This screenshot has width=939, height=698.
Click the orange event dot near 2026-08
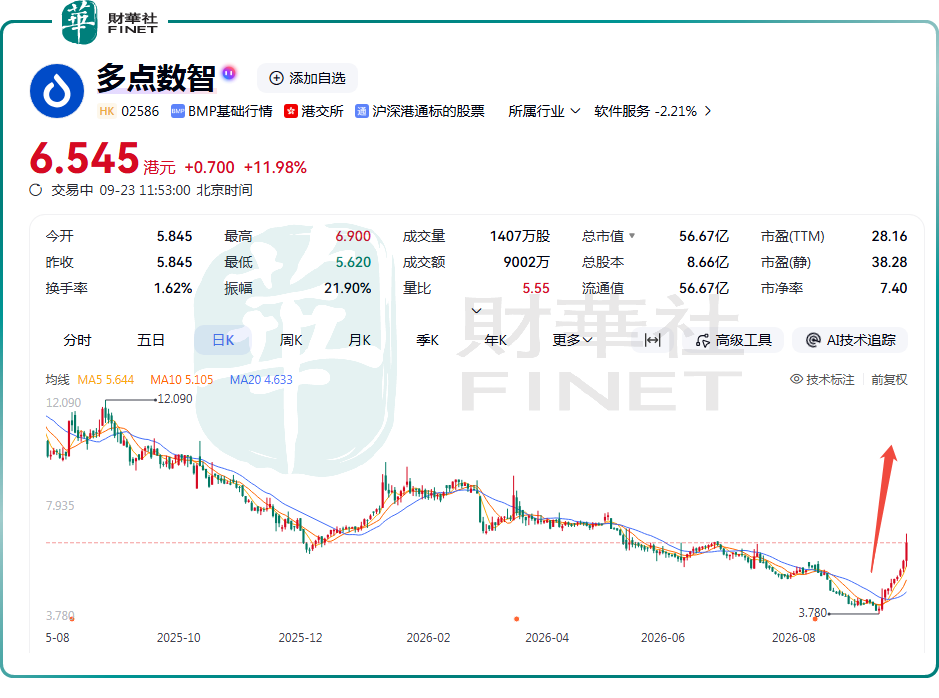pos(815,619)
